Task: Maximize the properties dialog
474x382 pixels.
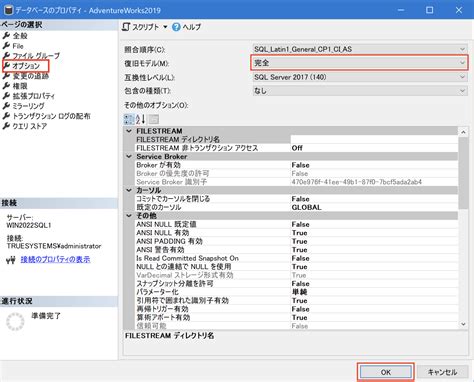Action: pos(430,10)
